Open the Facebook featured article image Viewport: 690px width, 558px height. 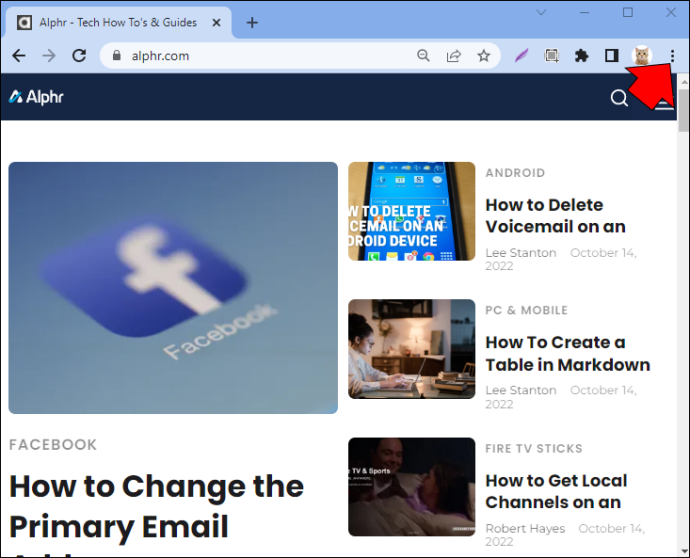(173, 288)
